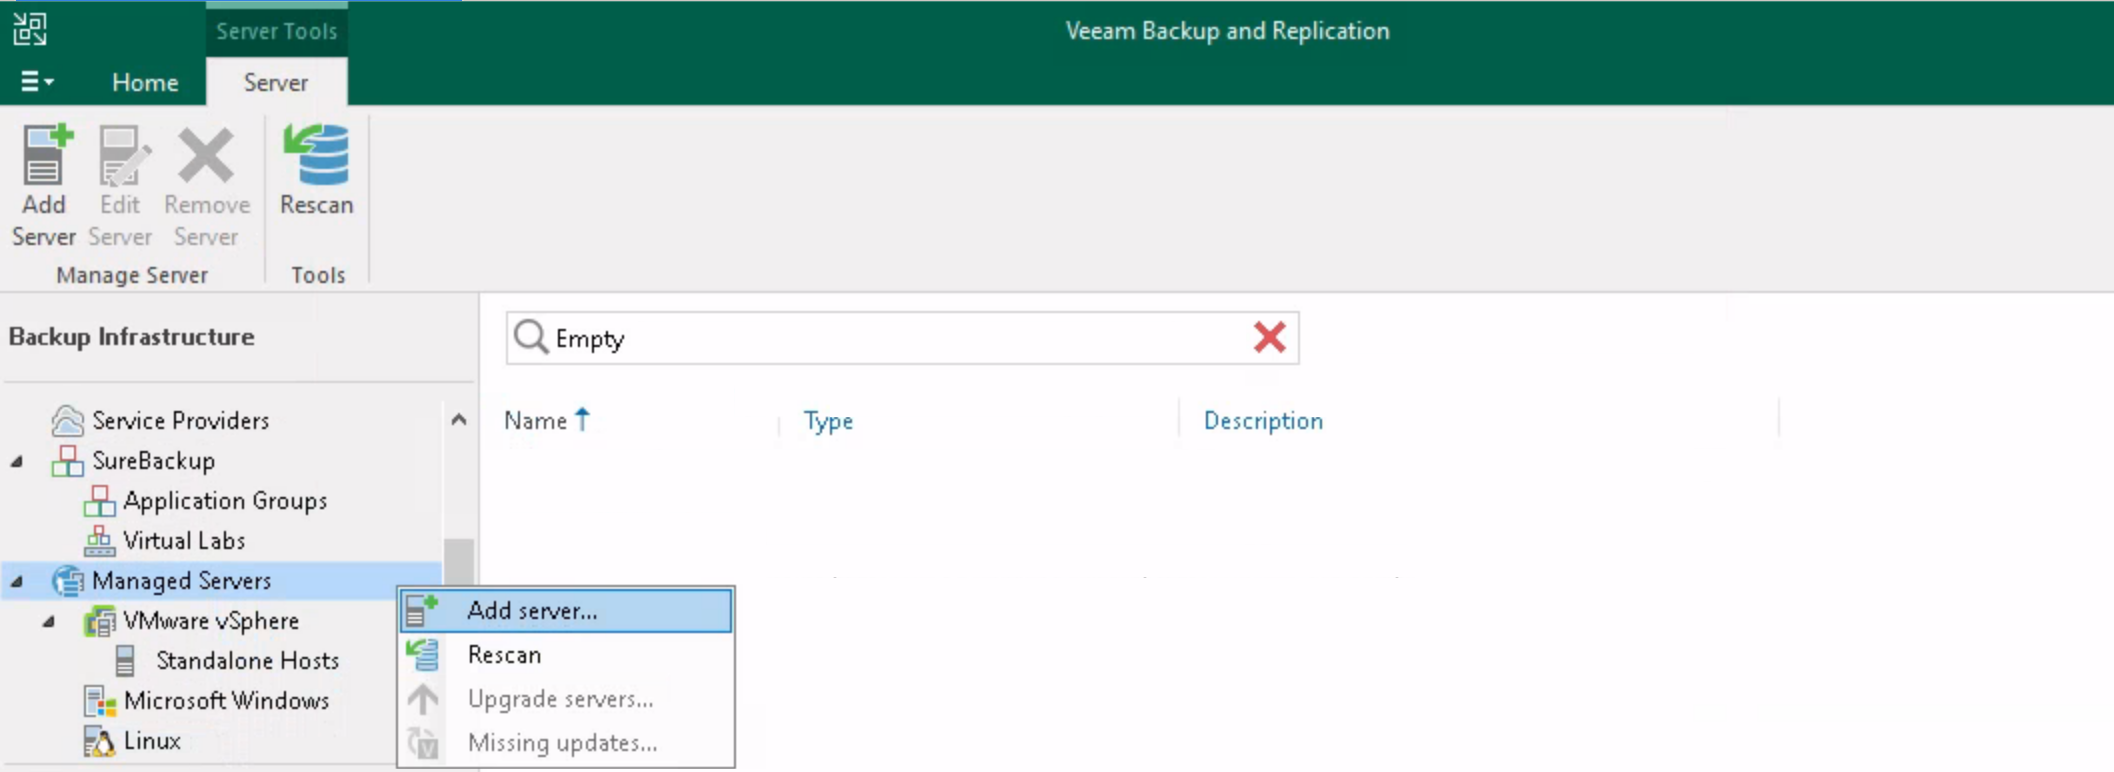Focus the search field containing Empty
2114x772 pixels.
(902, 338)
